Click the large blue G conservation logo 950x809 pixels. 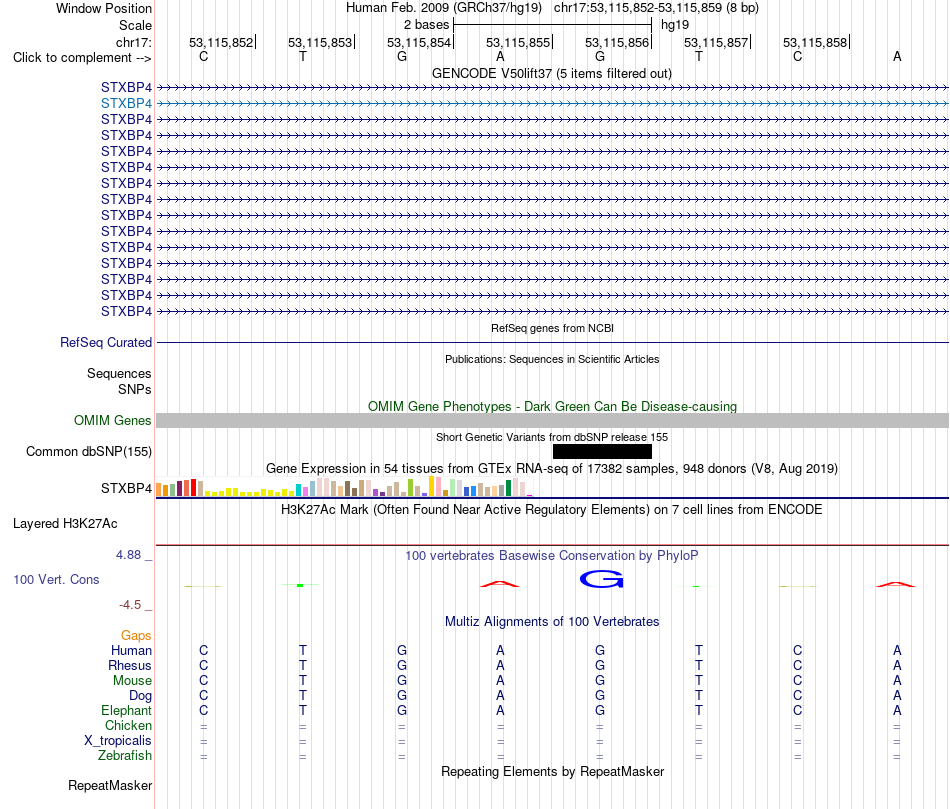602,579
